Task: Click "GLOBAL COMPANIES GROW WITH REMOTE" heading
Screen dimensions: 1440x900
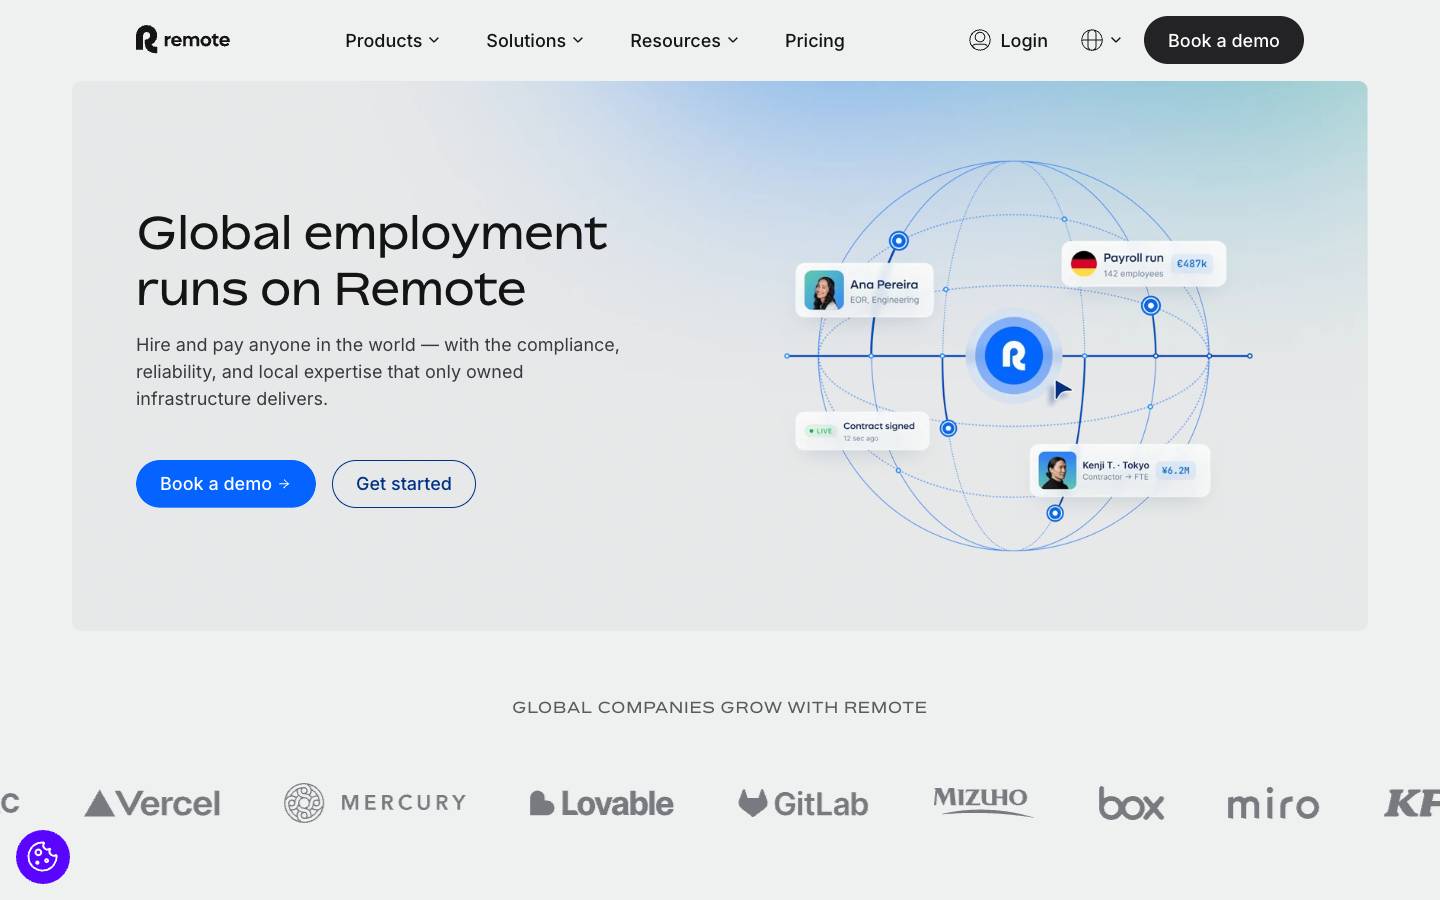Action: (720, 707)
